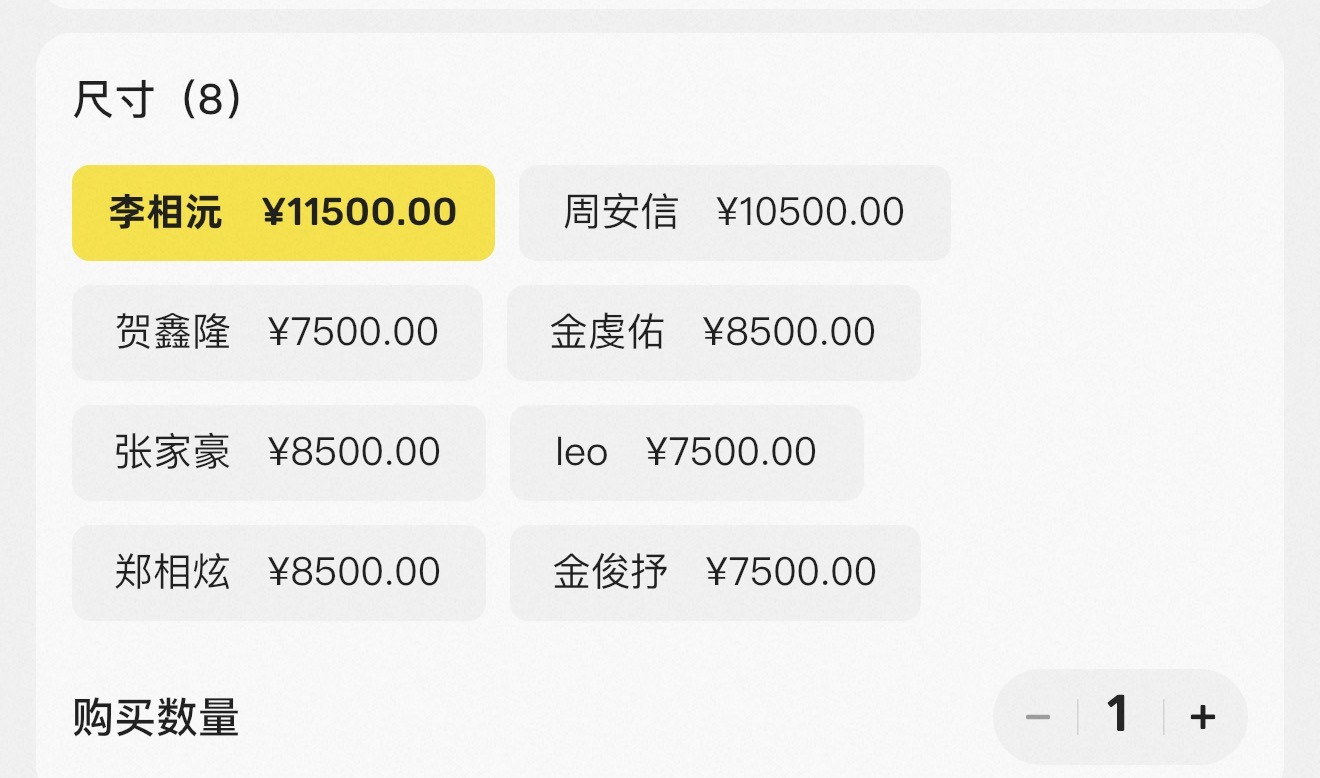Click 郑相炫's ¥8500.00 price

point(354,573)
